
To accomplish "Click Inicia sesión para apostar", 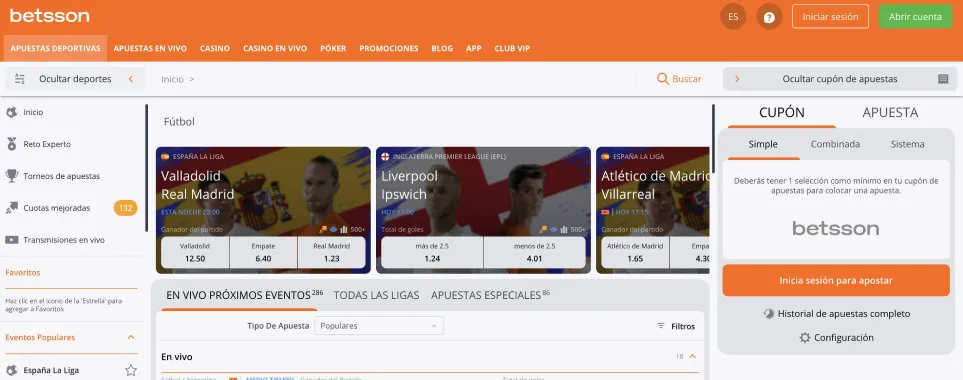I will click(836, 281).
